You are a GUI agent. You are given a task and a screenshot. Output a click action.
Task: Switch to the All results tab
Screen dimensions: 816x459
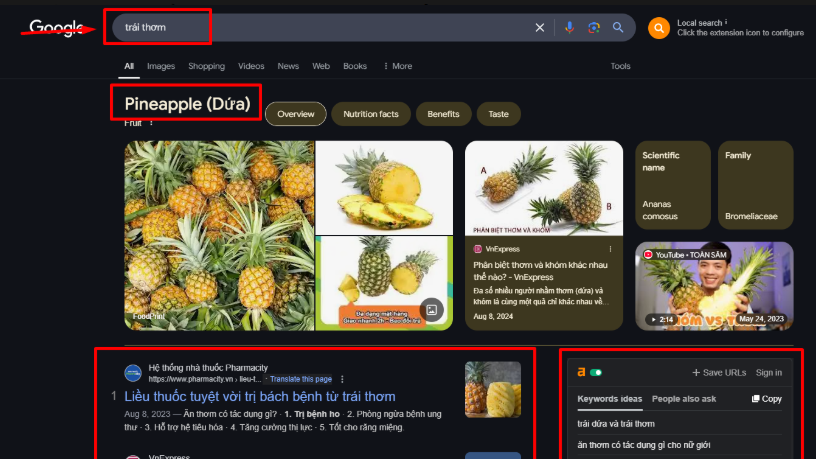click(x=129, y=66)
